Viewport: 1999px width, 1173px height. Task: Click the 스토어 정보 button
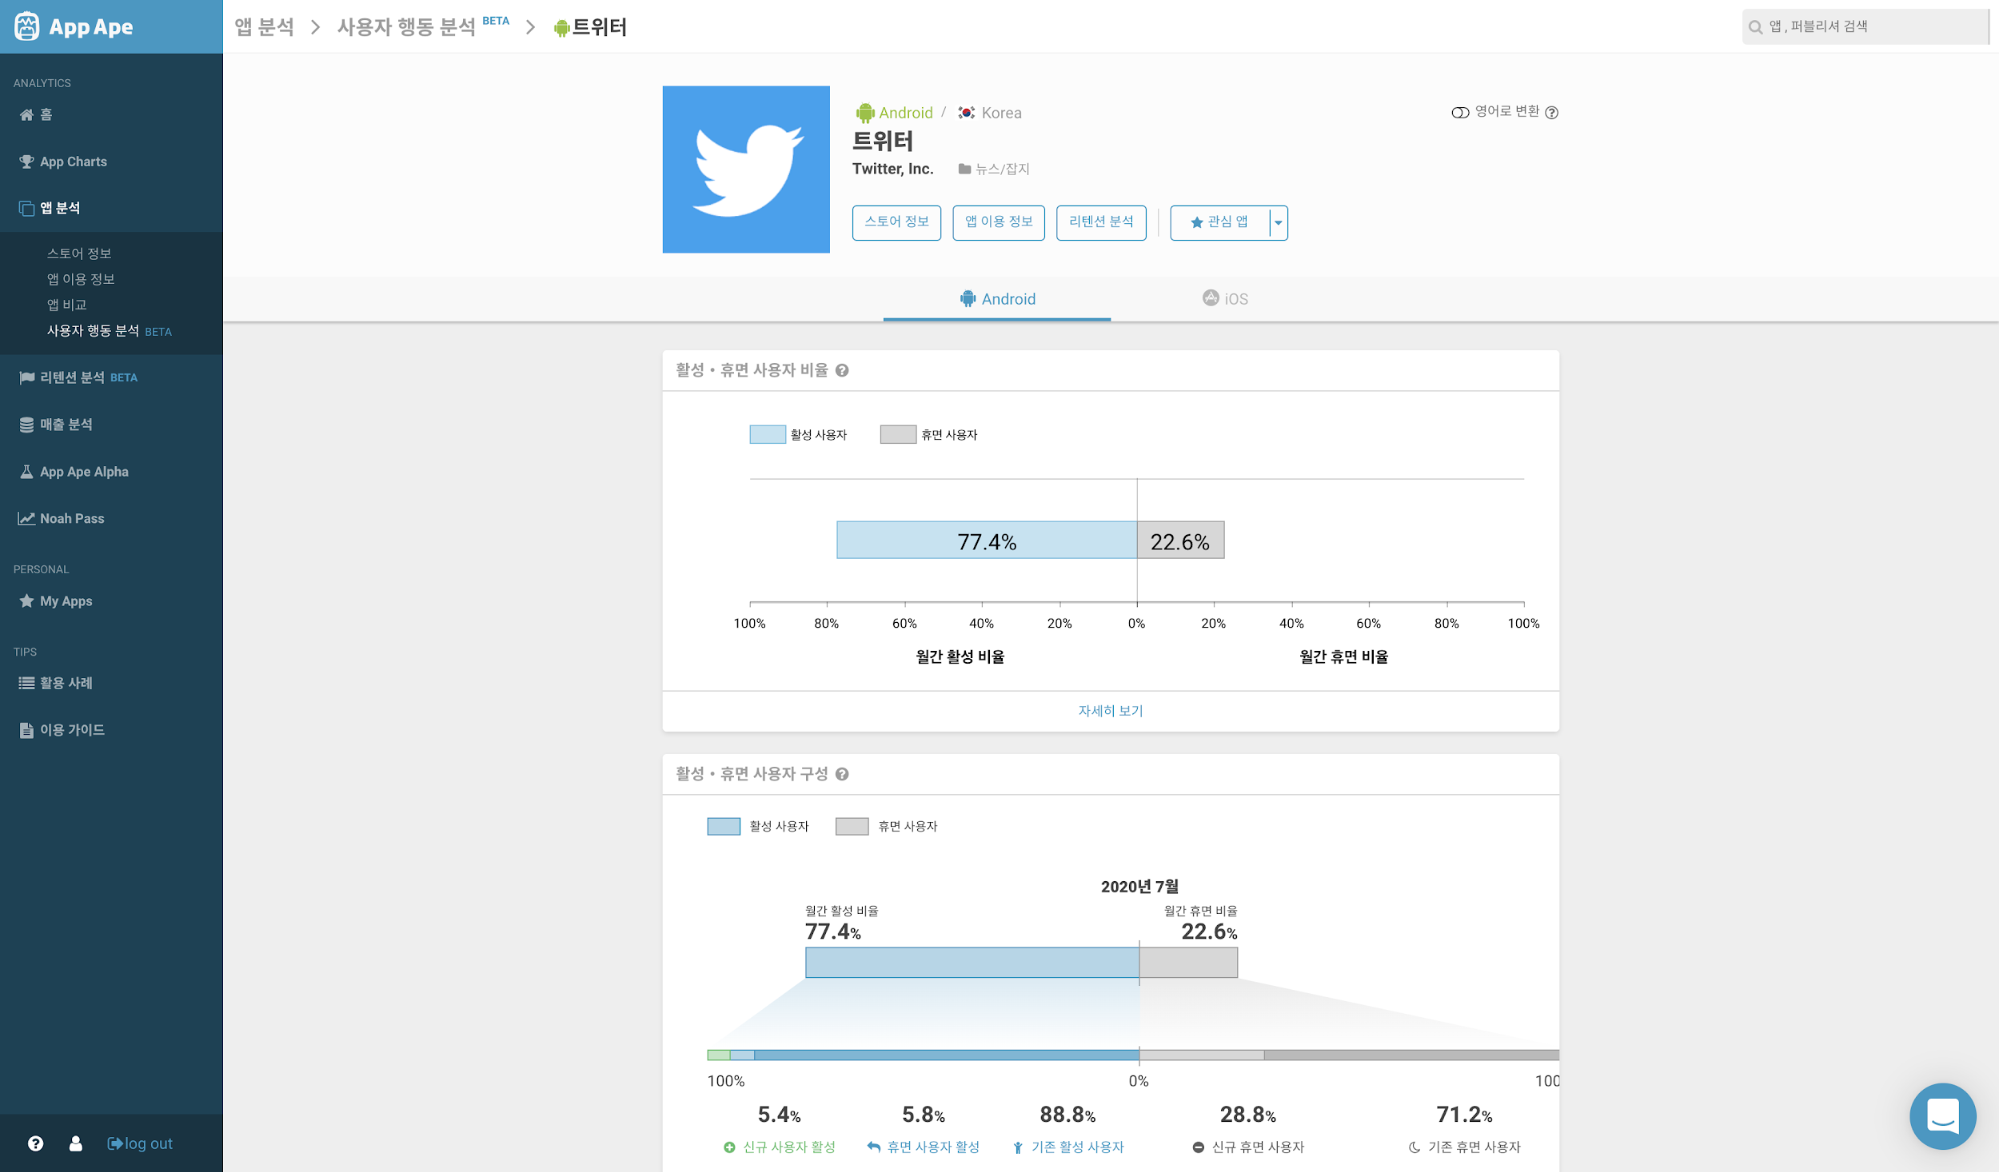coord(896,223)
